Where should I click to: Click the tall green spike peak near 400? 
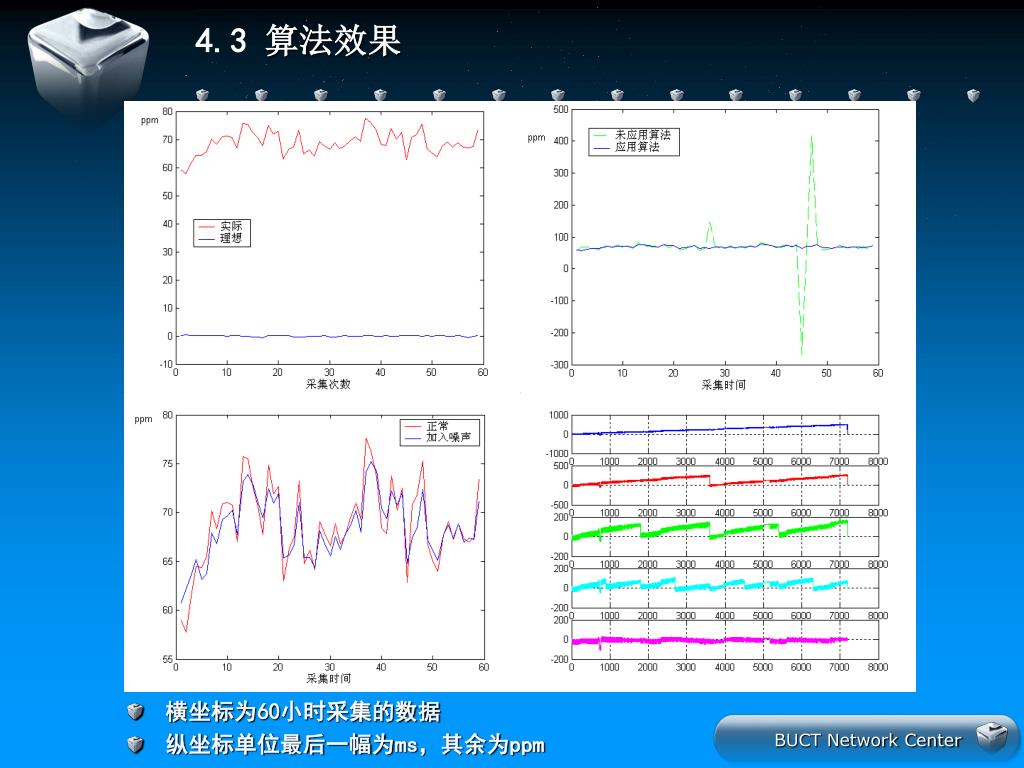[x=811, y=138]
